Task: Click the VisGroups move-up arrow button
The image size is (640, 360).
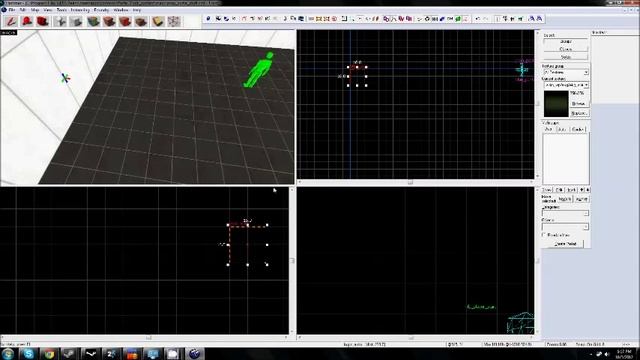Action: 582,190
